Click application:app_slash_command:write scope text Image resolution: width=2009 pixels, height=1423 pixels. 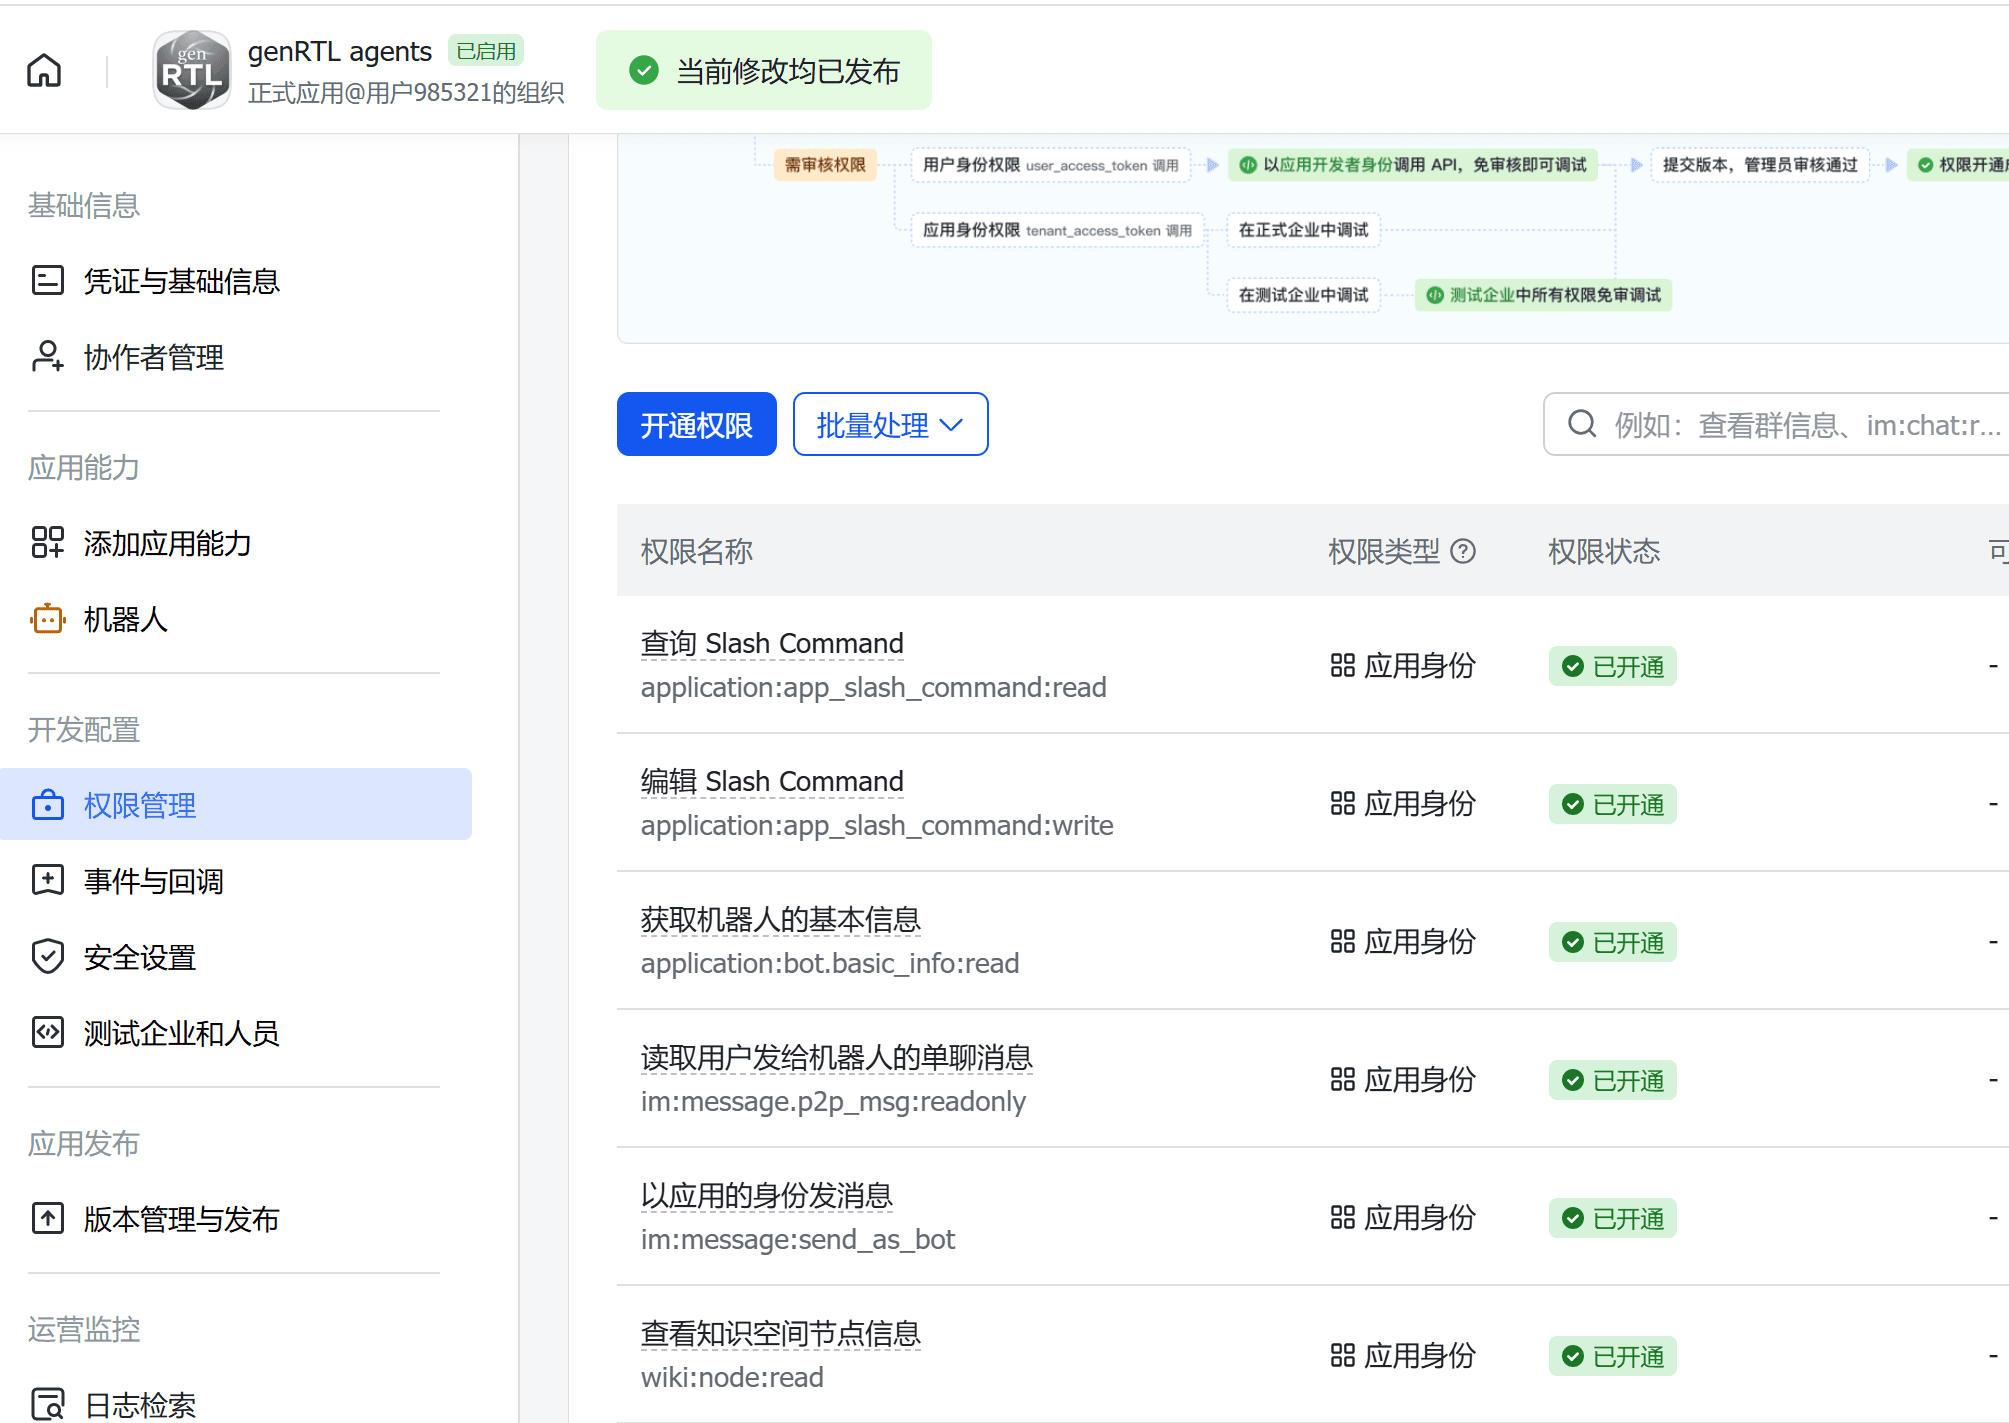877,826
